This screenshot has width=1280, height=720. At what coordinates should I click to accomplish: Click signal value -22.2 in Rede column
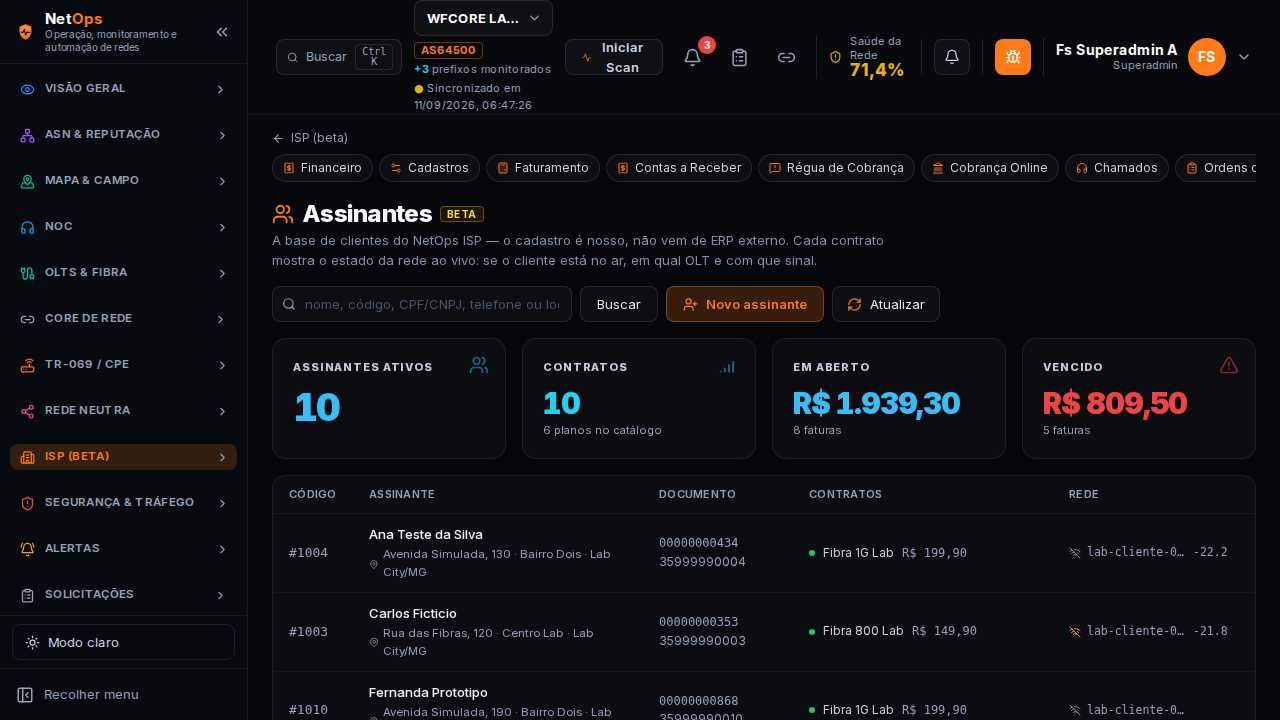pos(1210,552)
